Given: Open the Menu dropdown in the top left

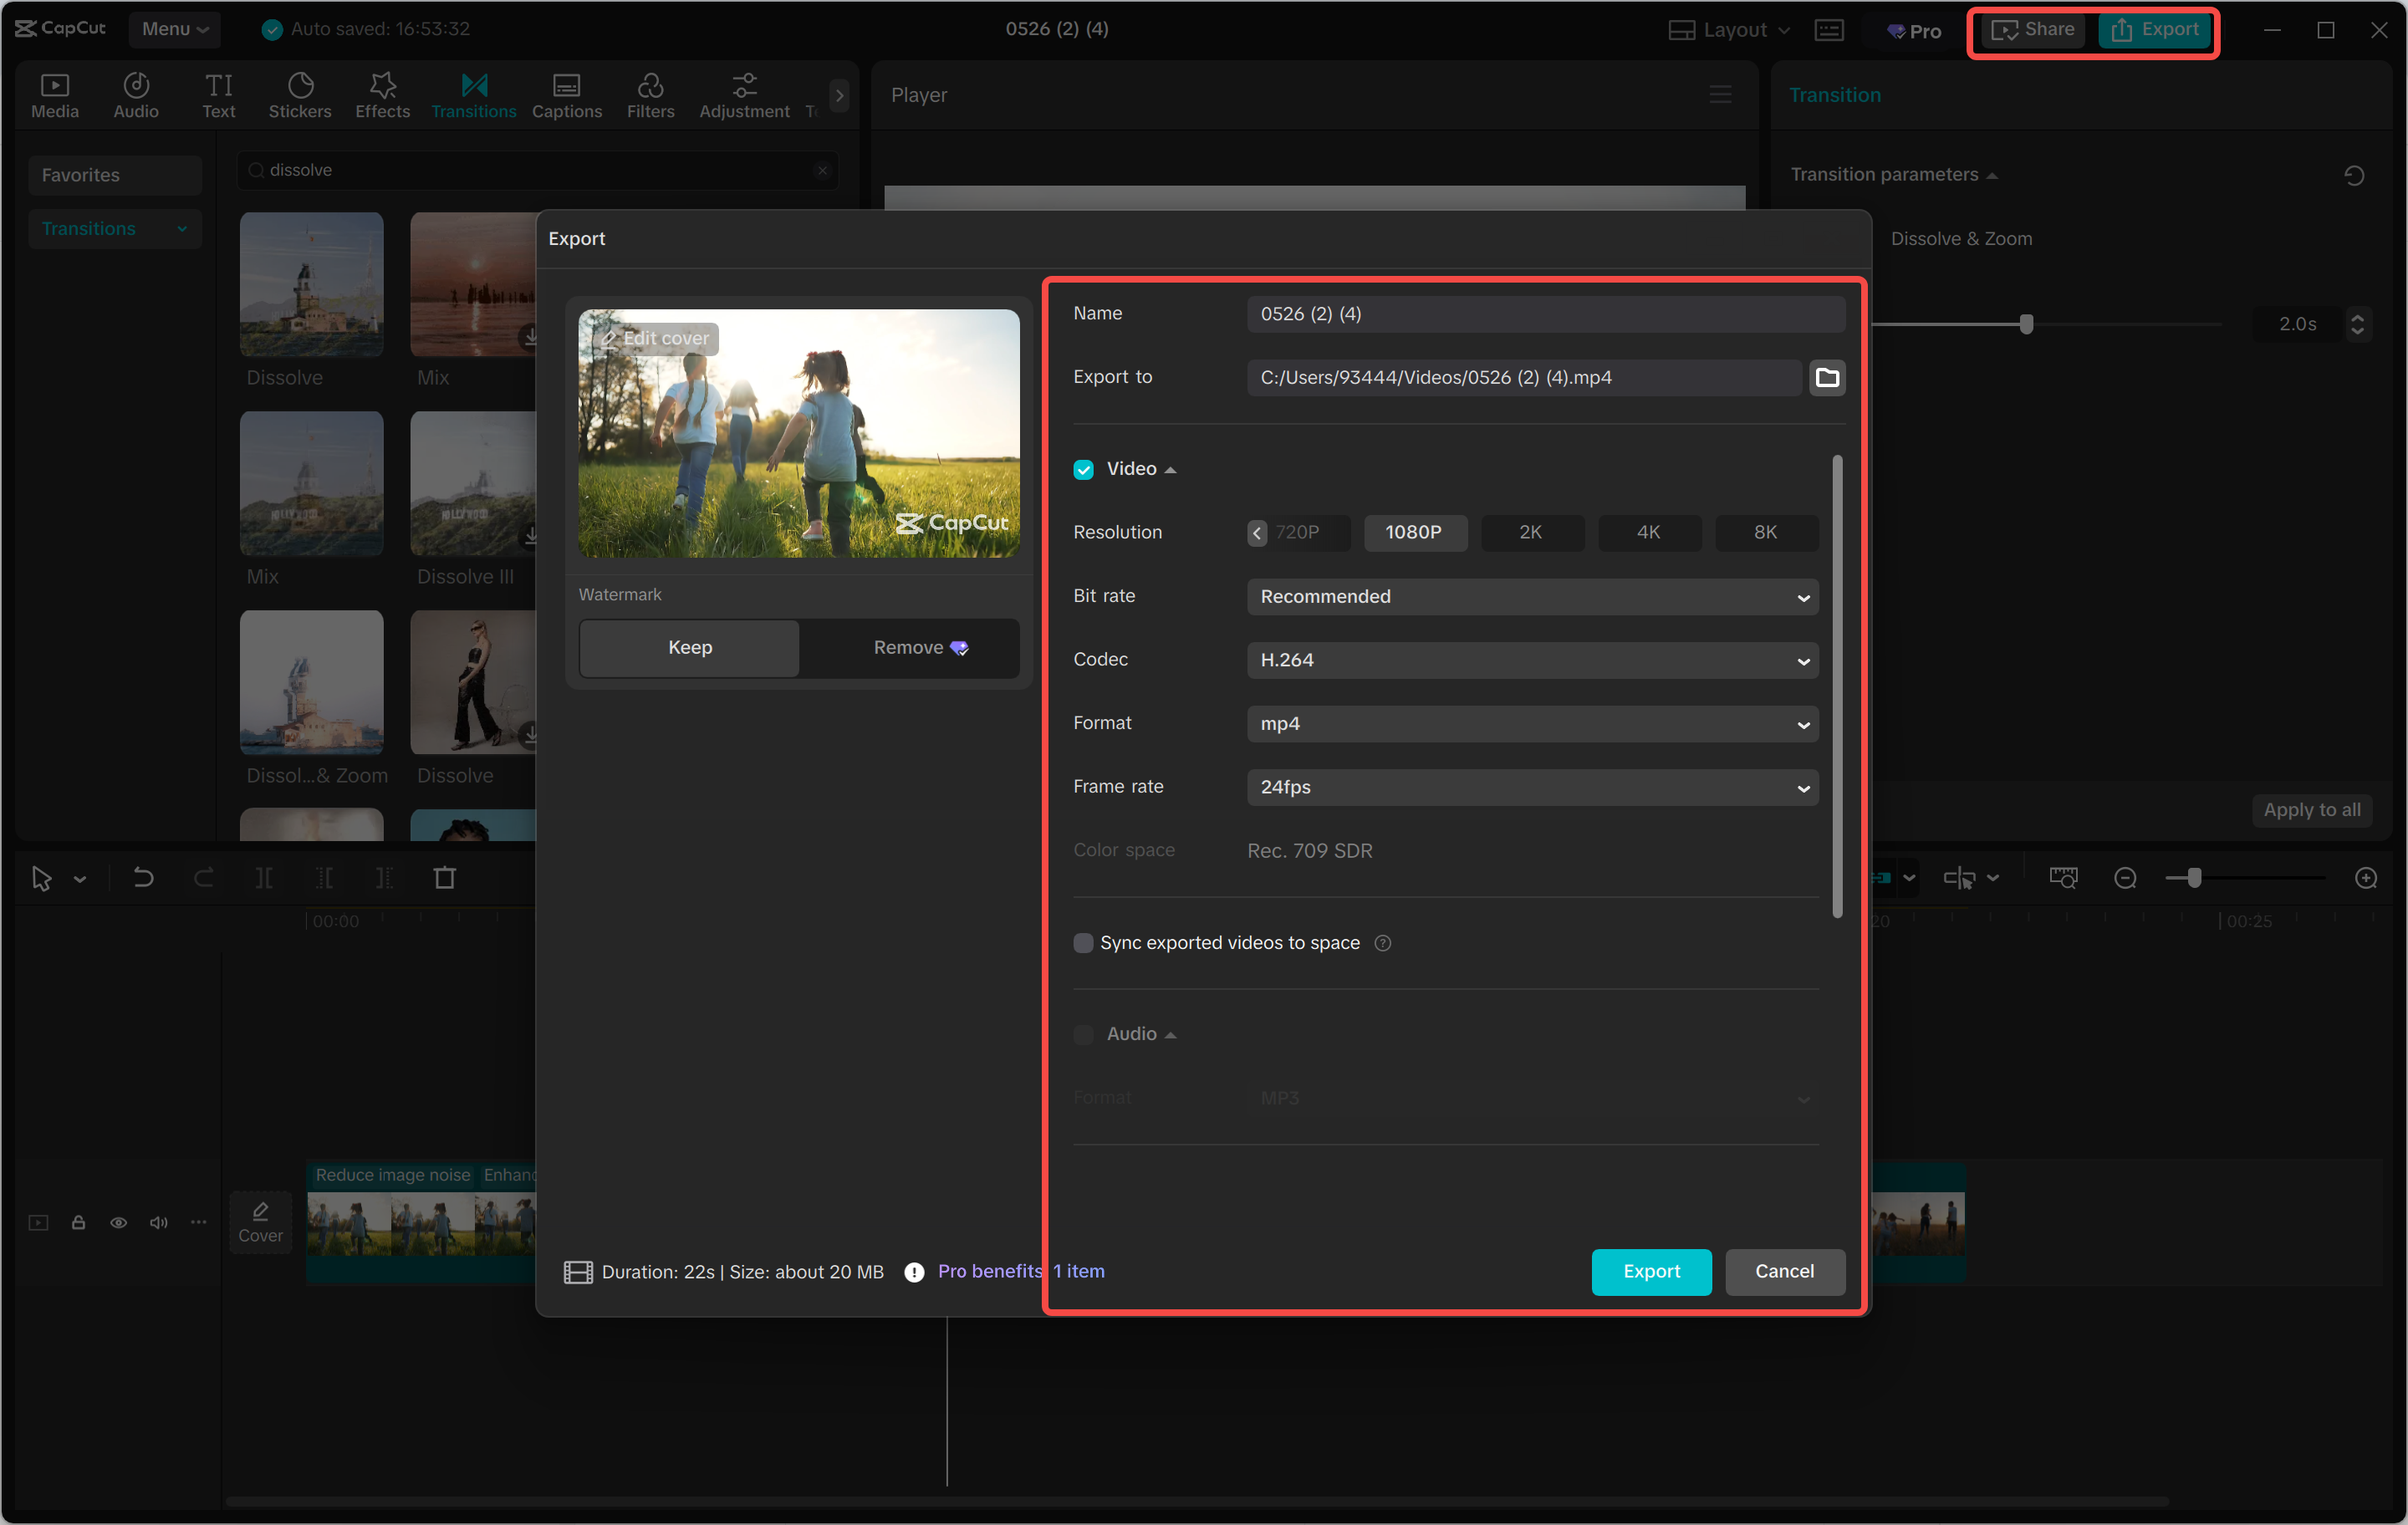Looking at the screenshot, I should [174, 29].
